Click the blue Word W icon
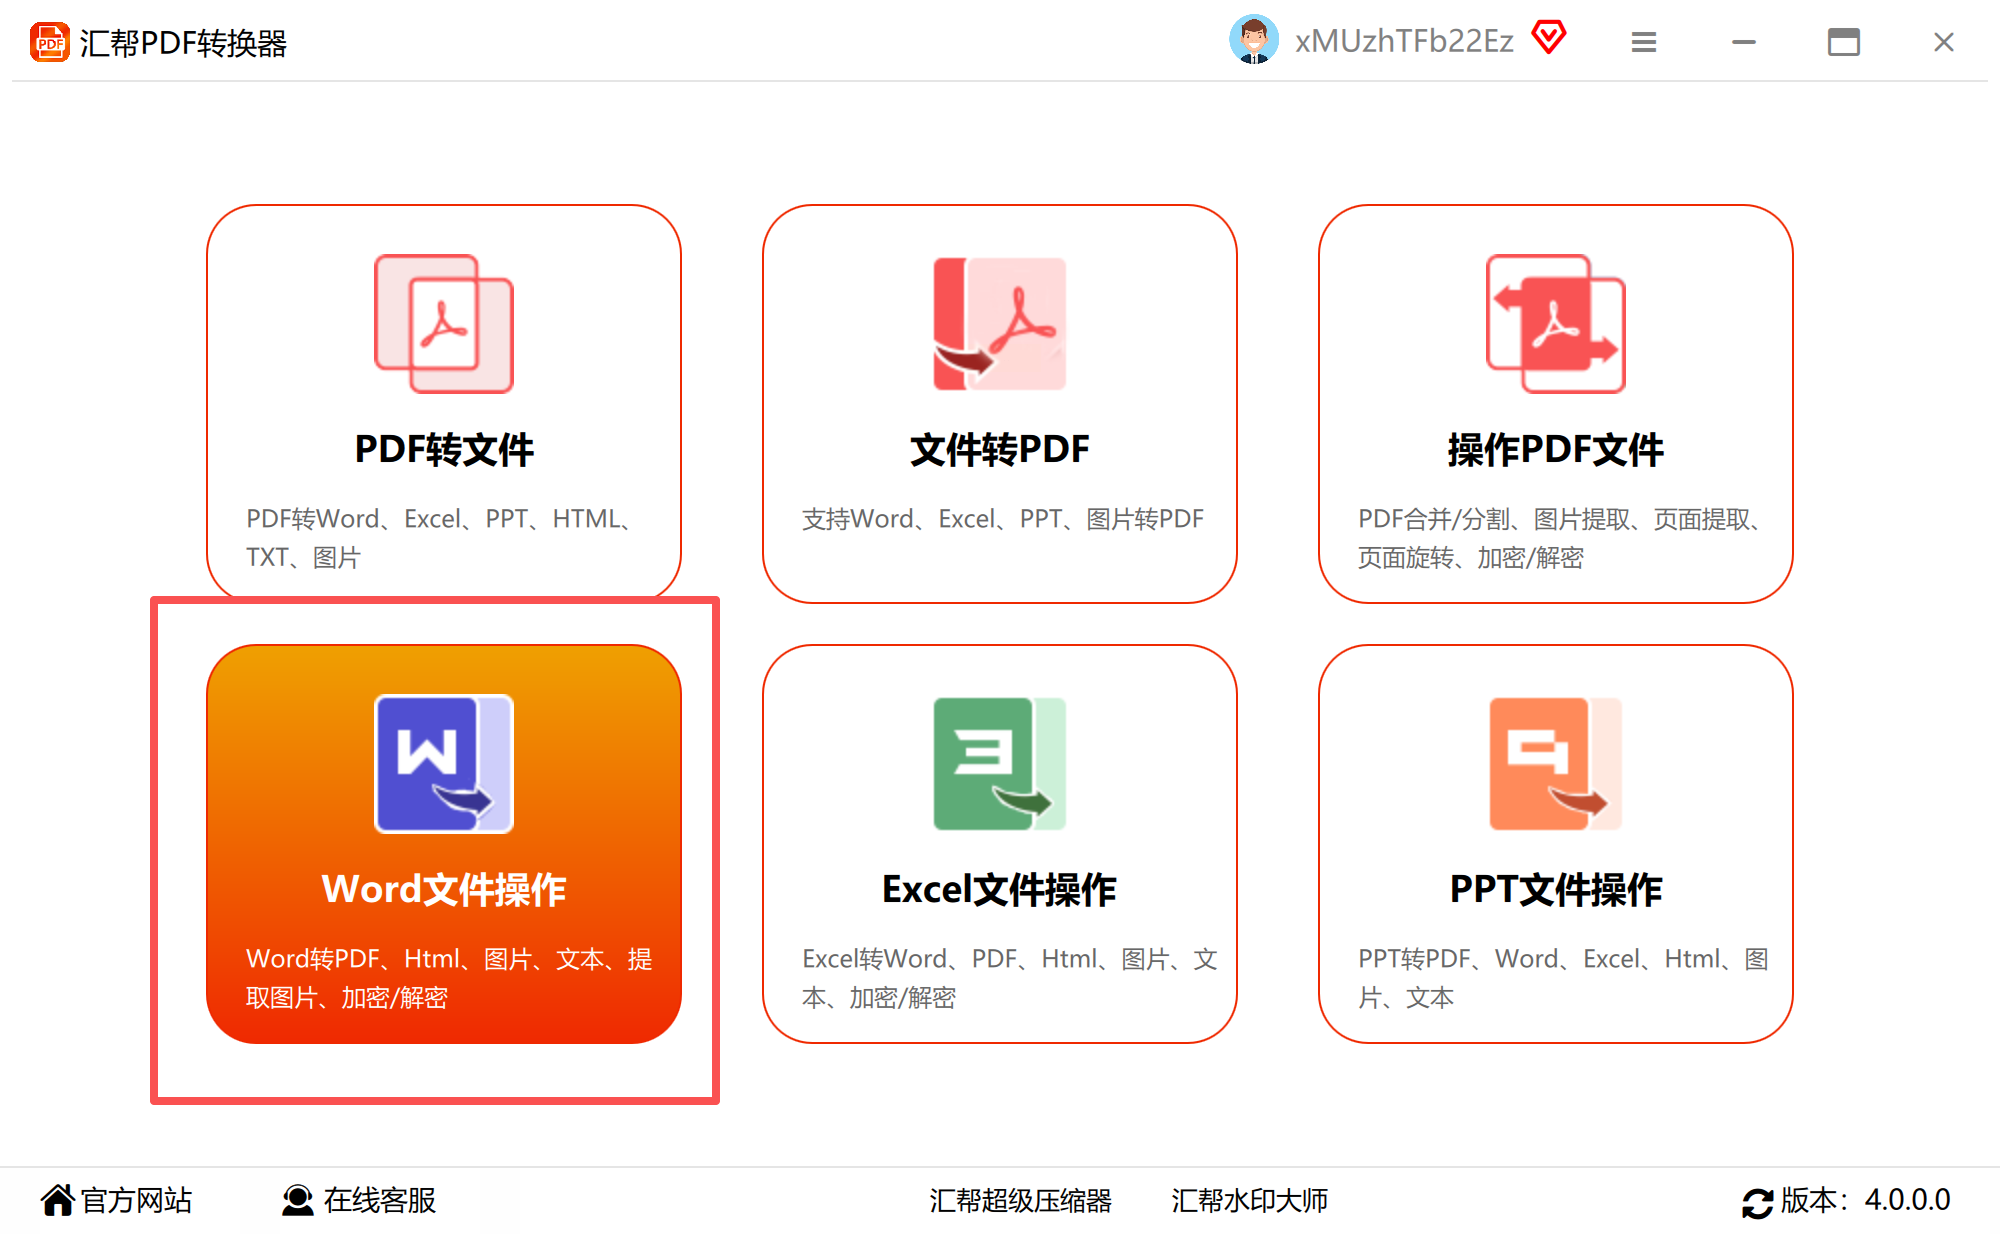The height and width of the screenshot is (1234, 2000). coord(443,763)
